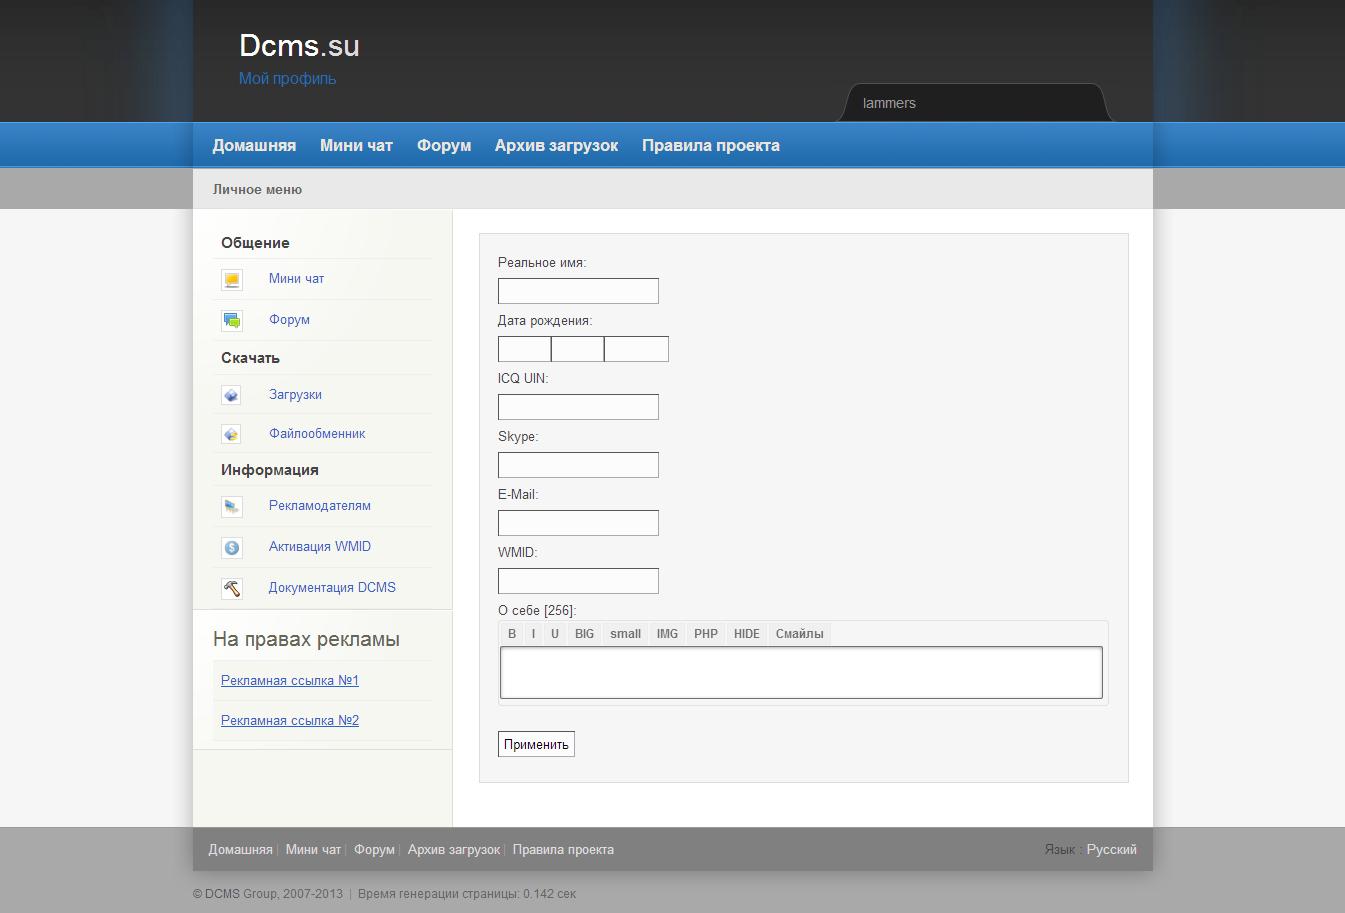Open the Смайлы smileys picker
Image resolution: width=1345 pixels, height=913 pixels.
[x=800, y=634]
